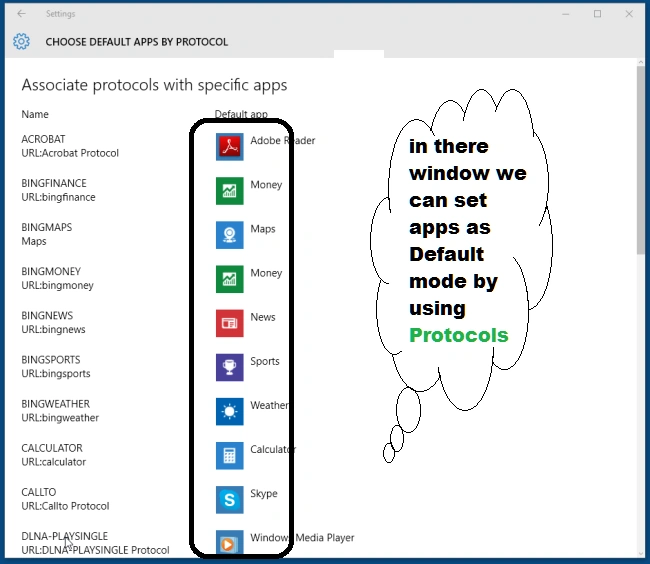Click the ACROBAT protocol name

(x=44, y=139)
